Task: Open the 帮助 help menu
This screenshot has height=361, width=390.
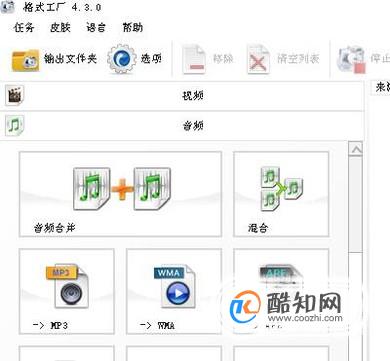Action: click(x=133, y=27)
